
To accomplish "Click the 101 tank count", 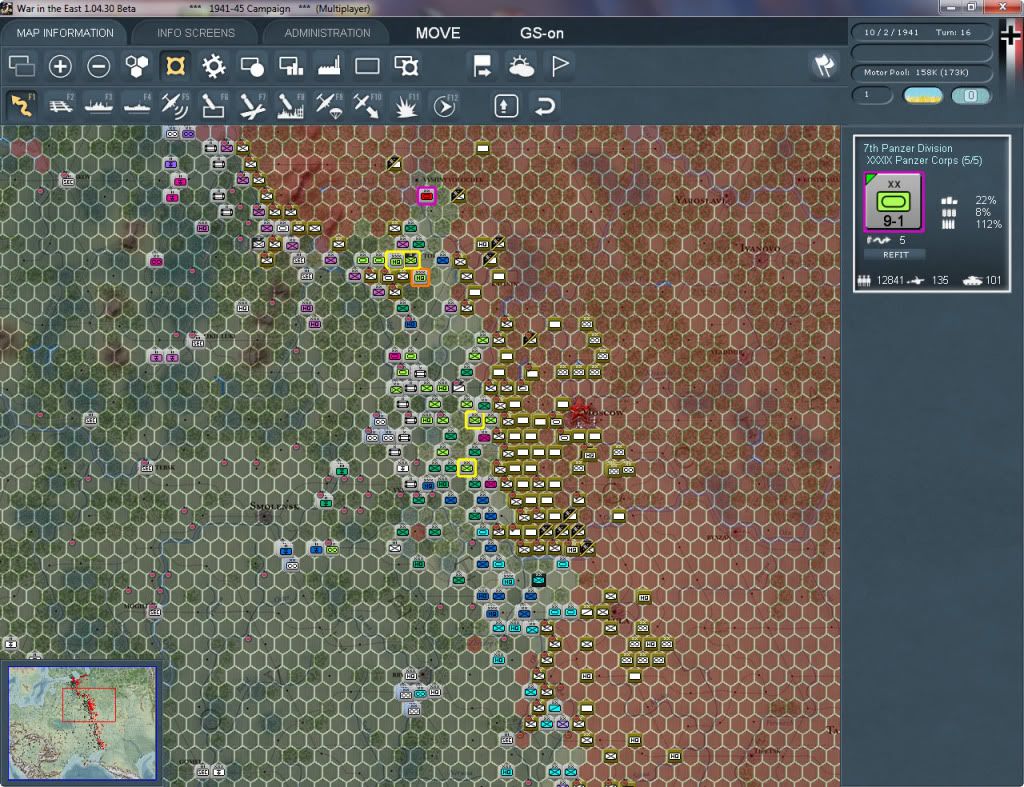I will click(993, 280).
